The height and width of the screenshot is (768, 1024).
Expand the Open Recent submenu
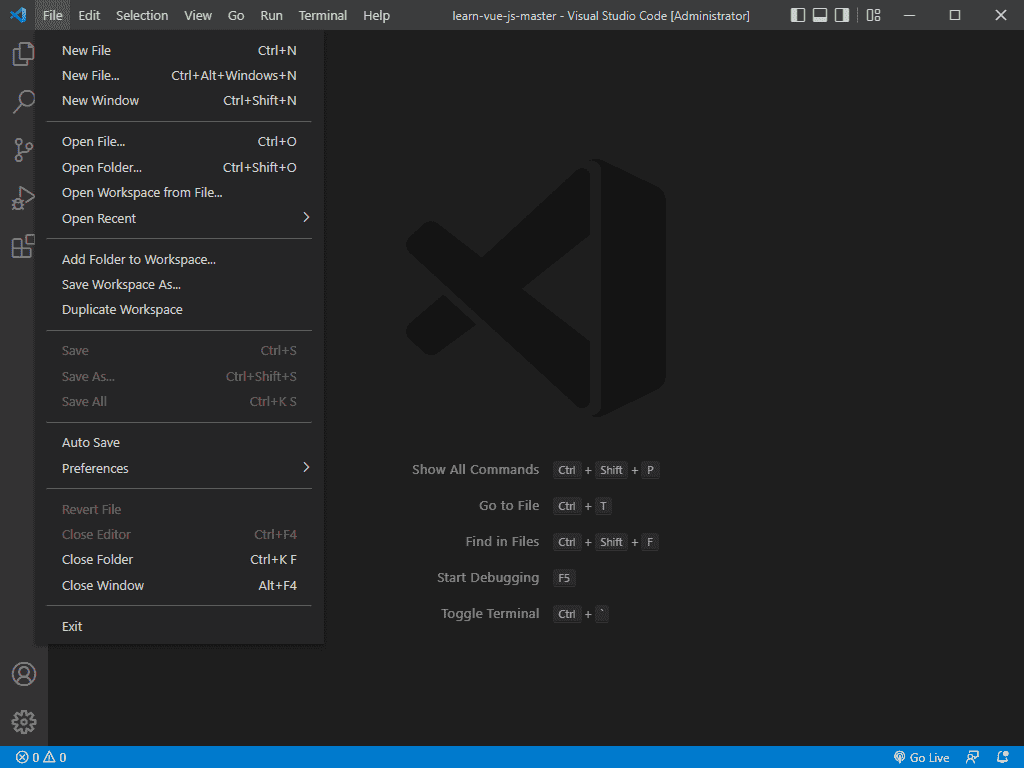click(x=179, y=218)
